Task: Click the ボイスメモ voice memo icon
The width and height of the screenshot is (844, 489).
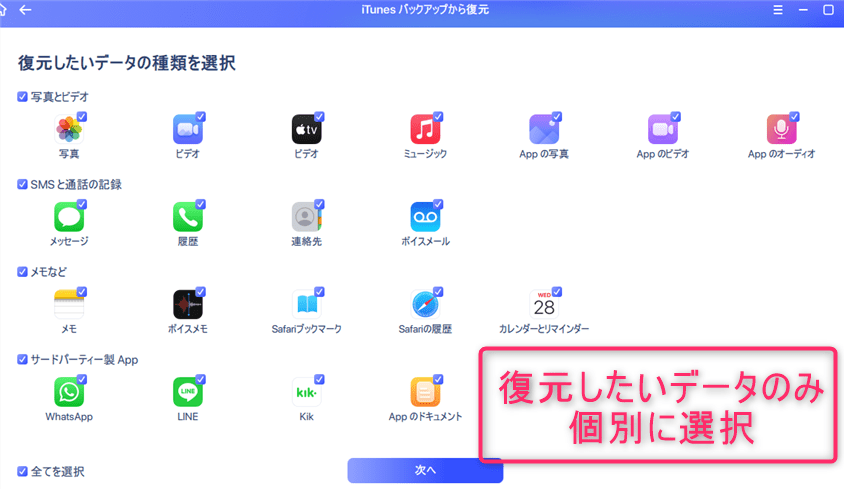Action: point(187,304)
